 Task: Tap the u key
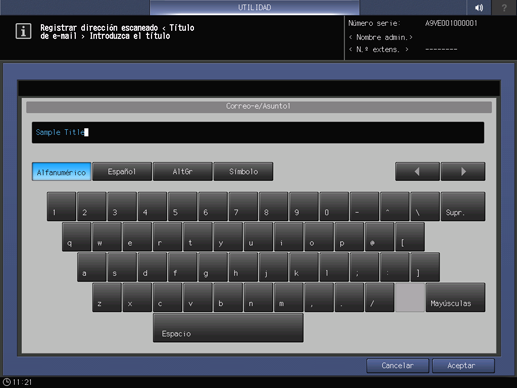258,237
